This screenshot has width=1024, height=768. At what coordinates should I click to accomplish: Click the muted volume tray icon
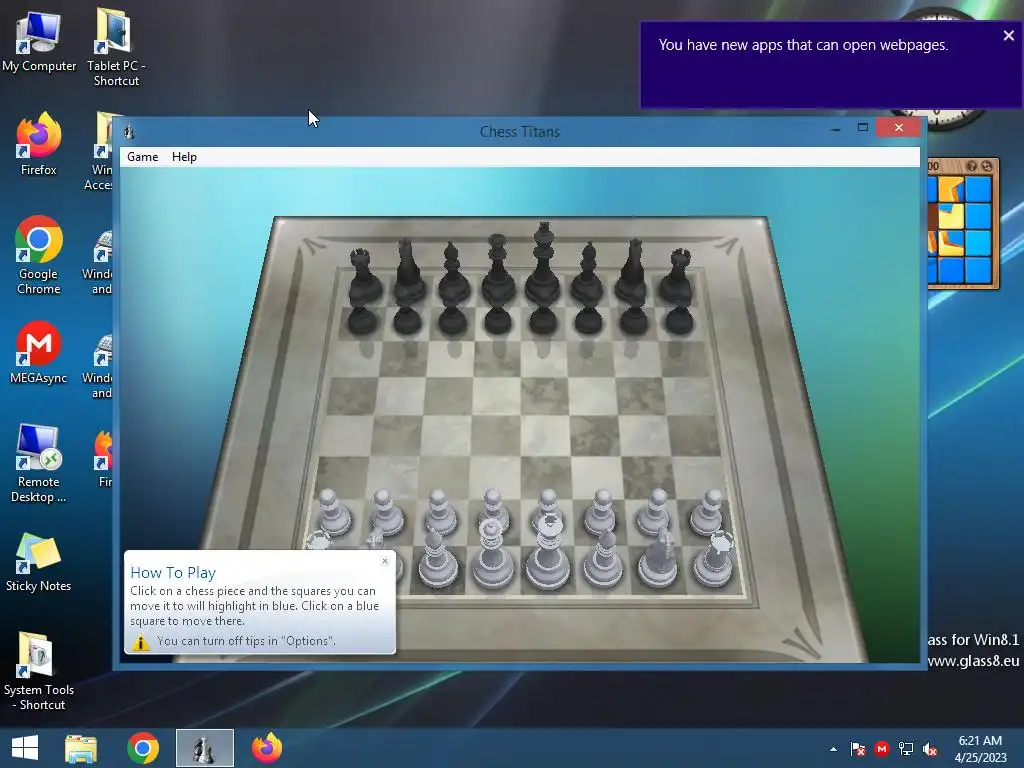tap(930, 749)
